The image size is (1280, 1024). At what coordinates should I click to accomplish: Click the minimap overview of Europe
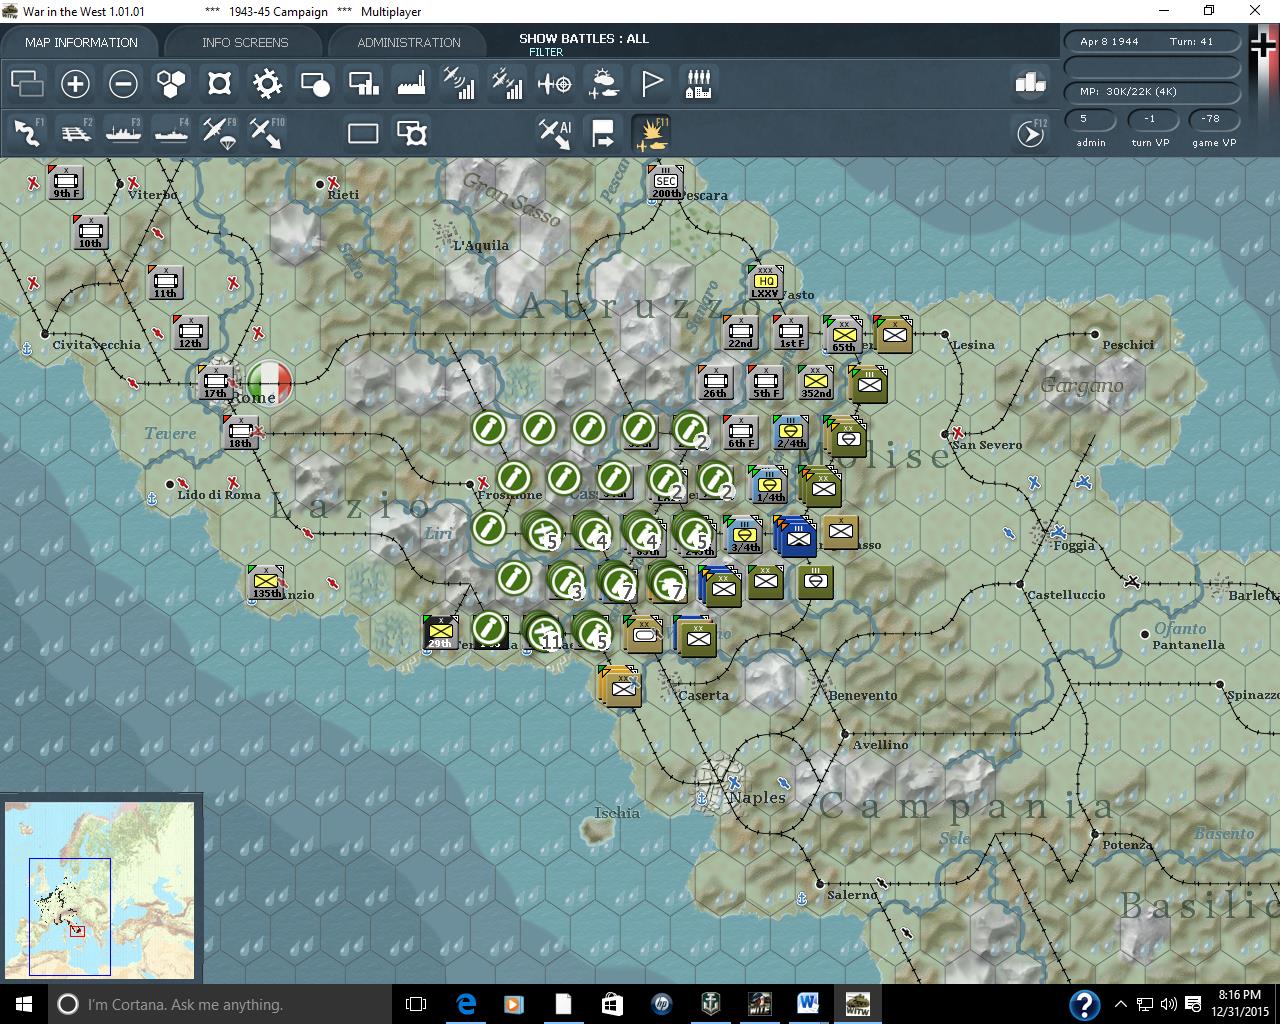click(x=100, y=889)
